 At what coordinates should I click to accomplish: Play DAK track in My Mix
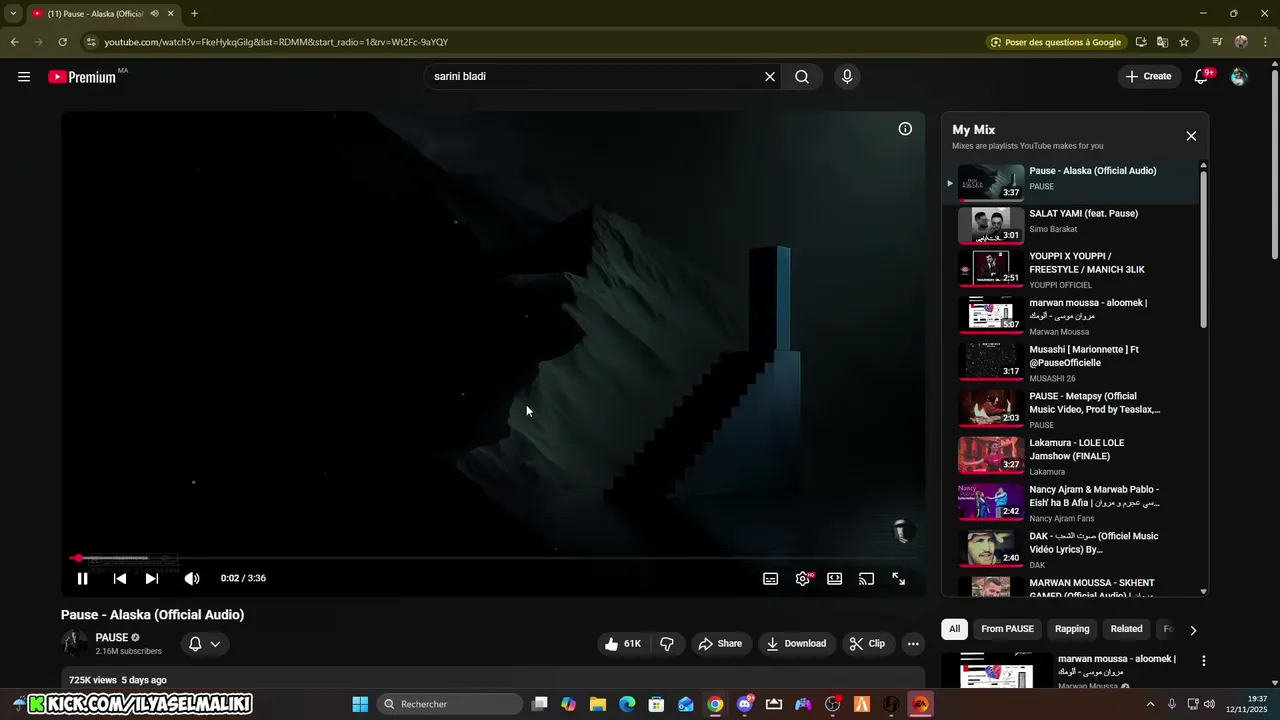(x=1070, y=550)
